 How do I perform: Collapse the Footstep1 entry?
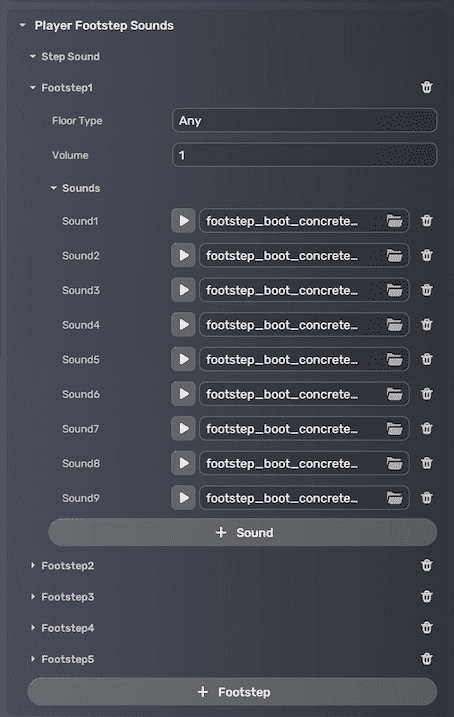coord(32,88)
